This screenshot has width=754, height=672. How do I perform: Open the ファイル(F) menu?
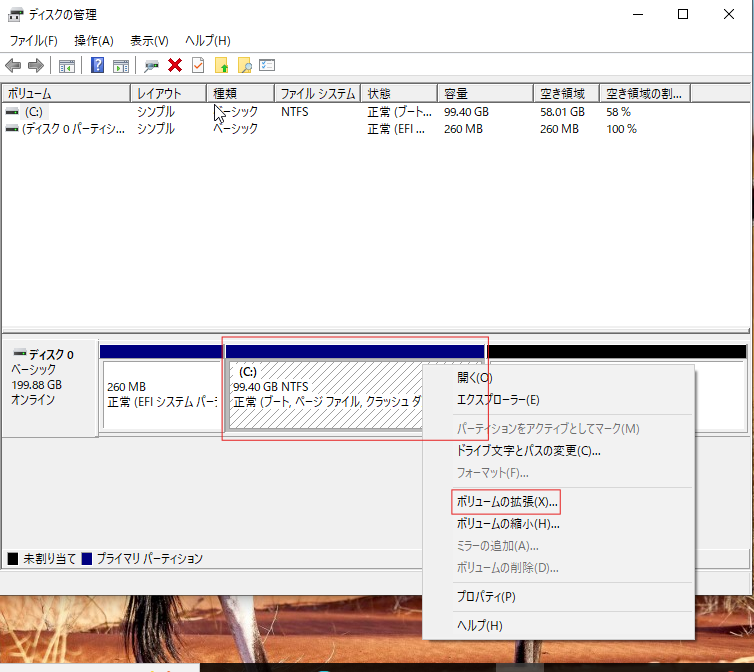click(x=34, y=40)
